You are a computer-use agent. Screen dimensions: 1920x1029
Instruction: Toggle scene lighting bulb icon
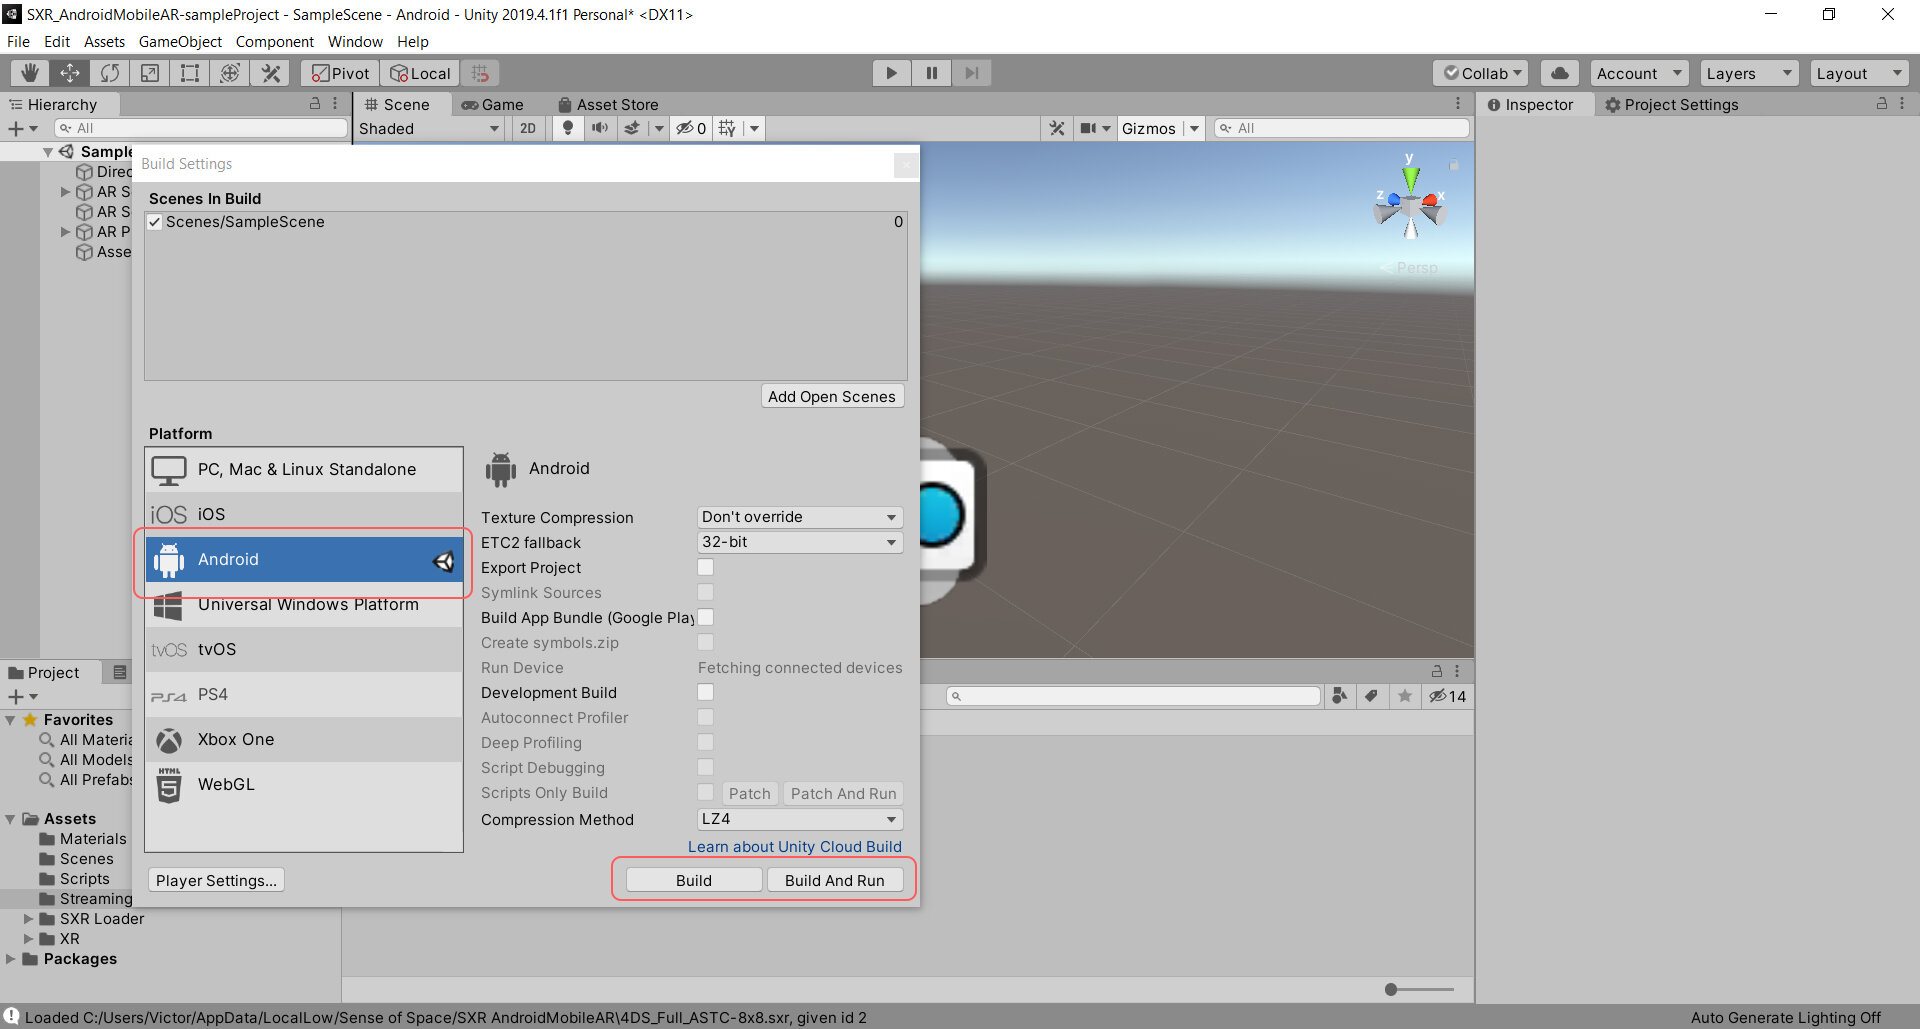568,128
